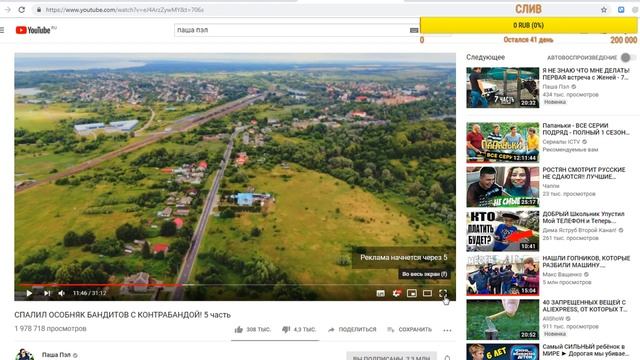640x360 pixels.
Task: Click the search field containing паша пэл
Action: coord(292,30)
